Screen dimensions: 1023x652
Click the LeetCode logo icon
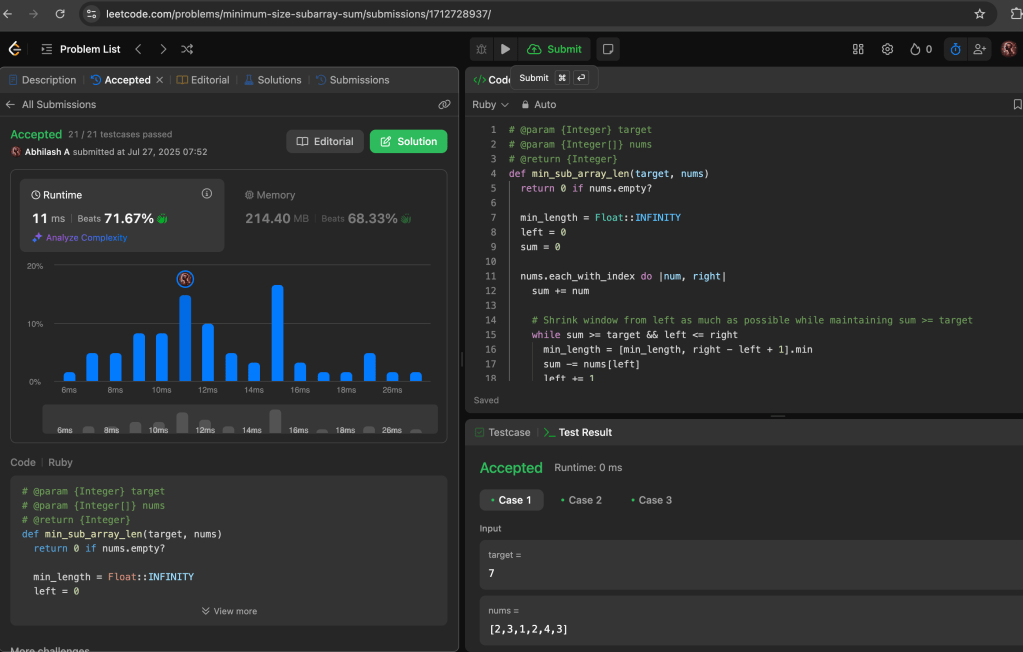(15, 49)
